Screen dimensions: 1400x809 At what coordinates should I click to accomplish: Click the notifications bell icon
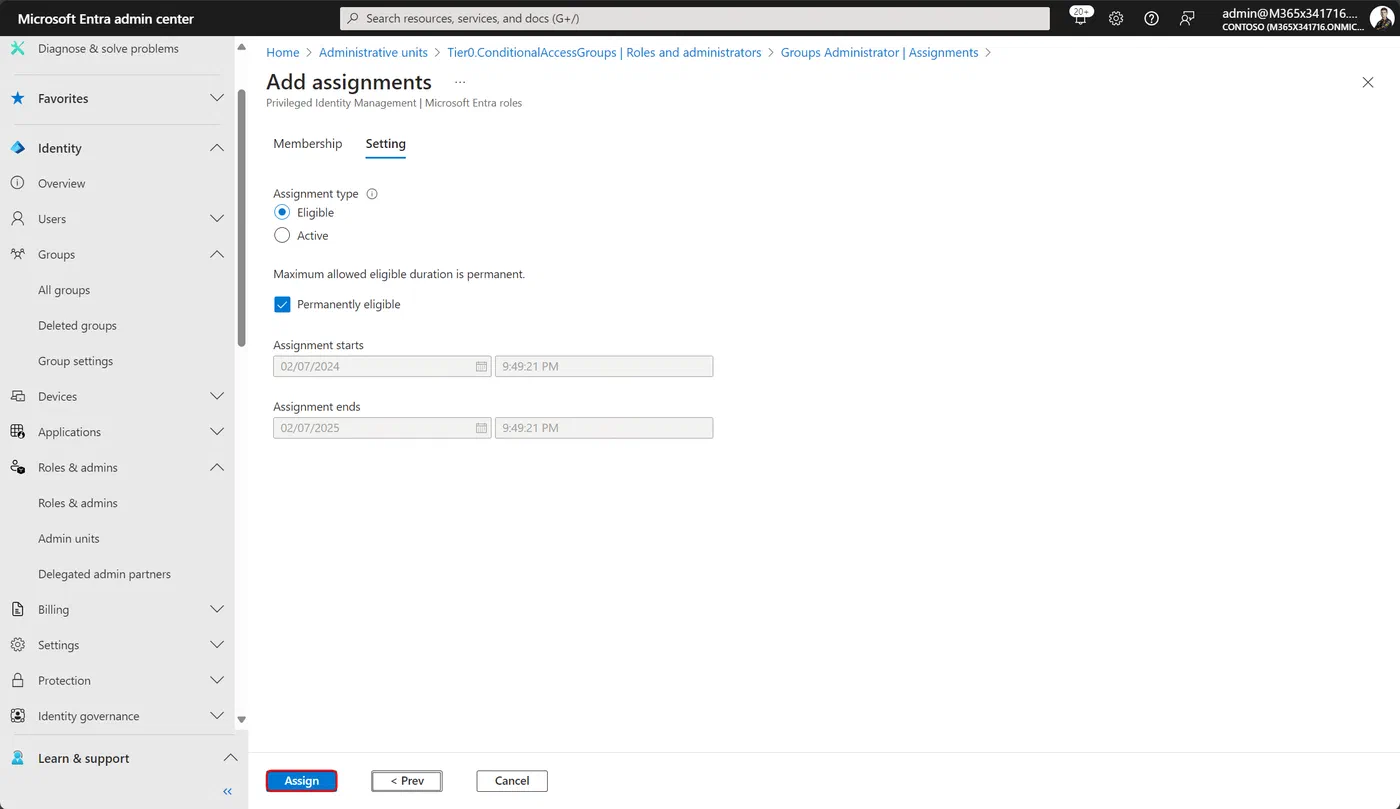pyautogui.click(x=1080, y=18)
